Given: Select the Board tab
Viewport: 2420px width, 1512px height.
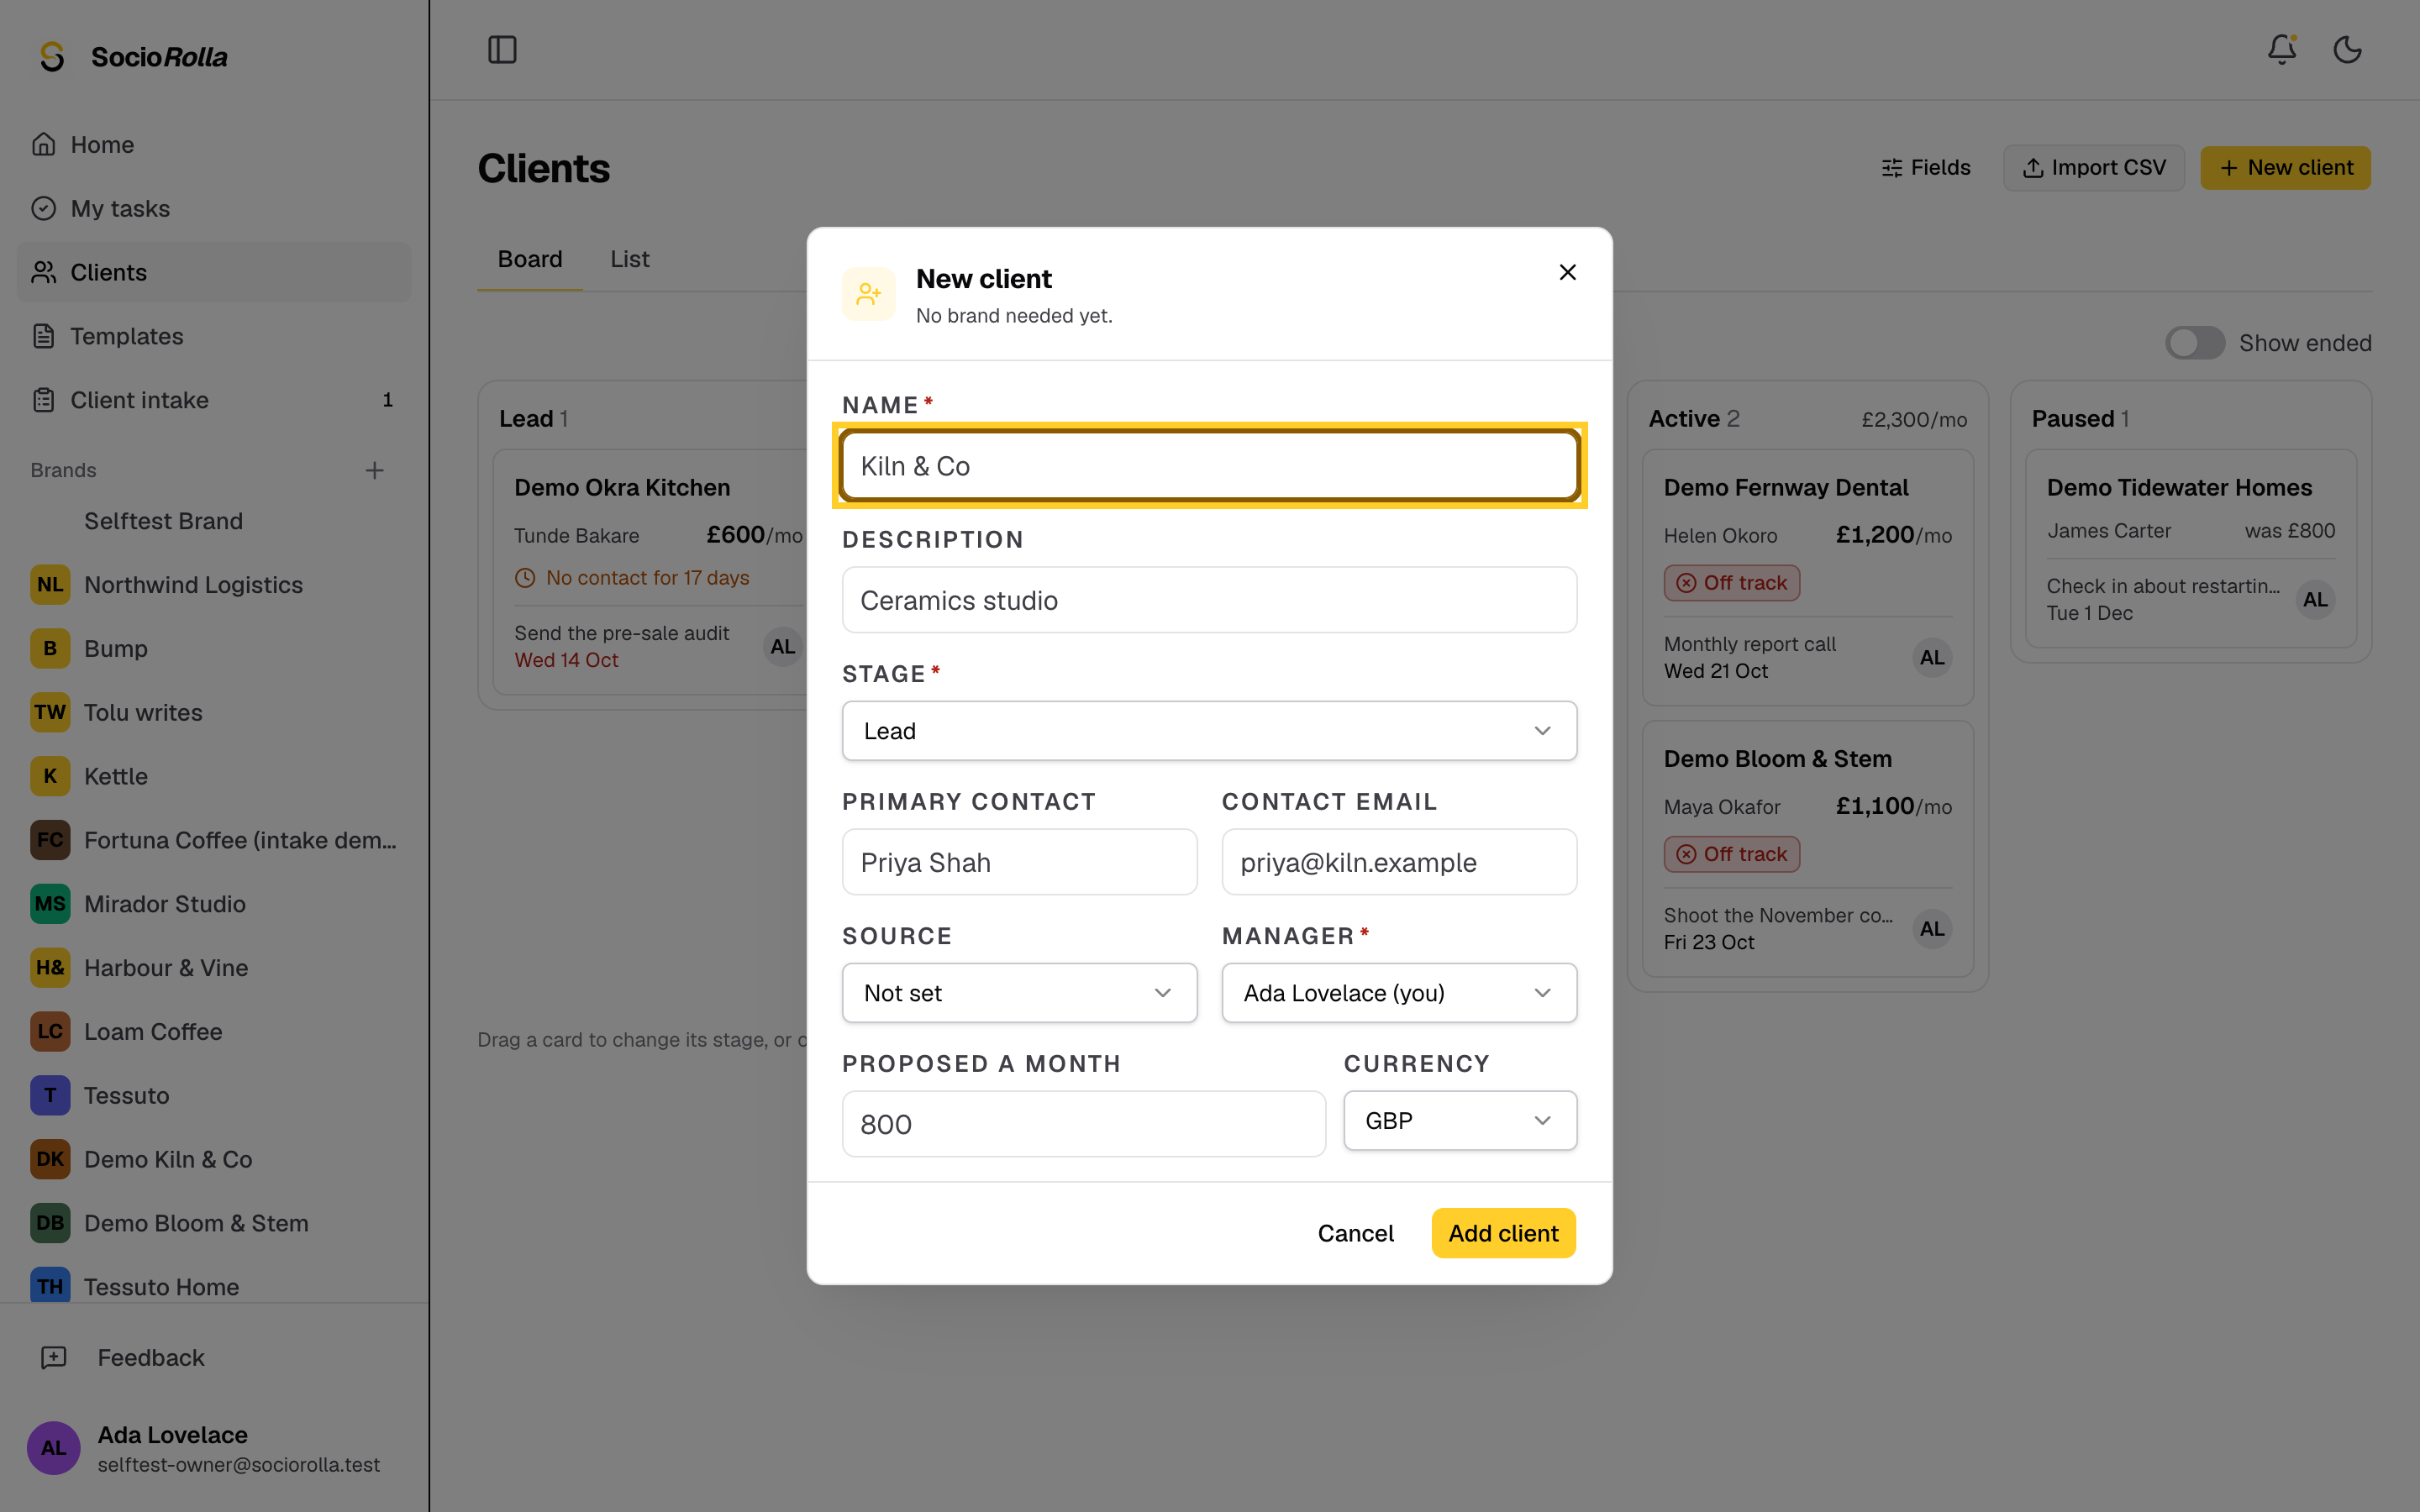Looking at the screenshot, I should pyautogui.click(x=530, y=259).
